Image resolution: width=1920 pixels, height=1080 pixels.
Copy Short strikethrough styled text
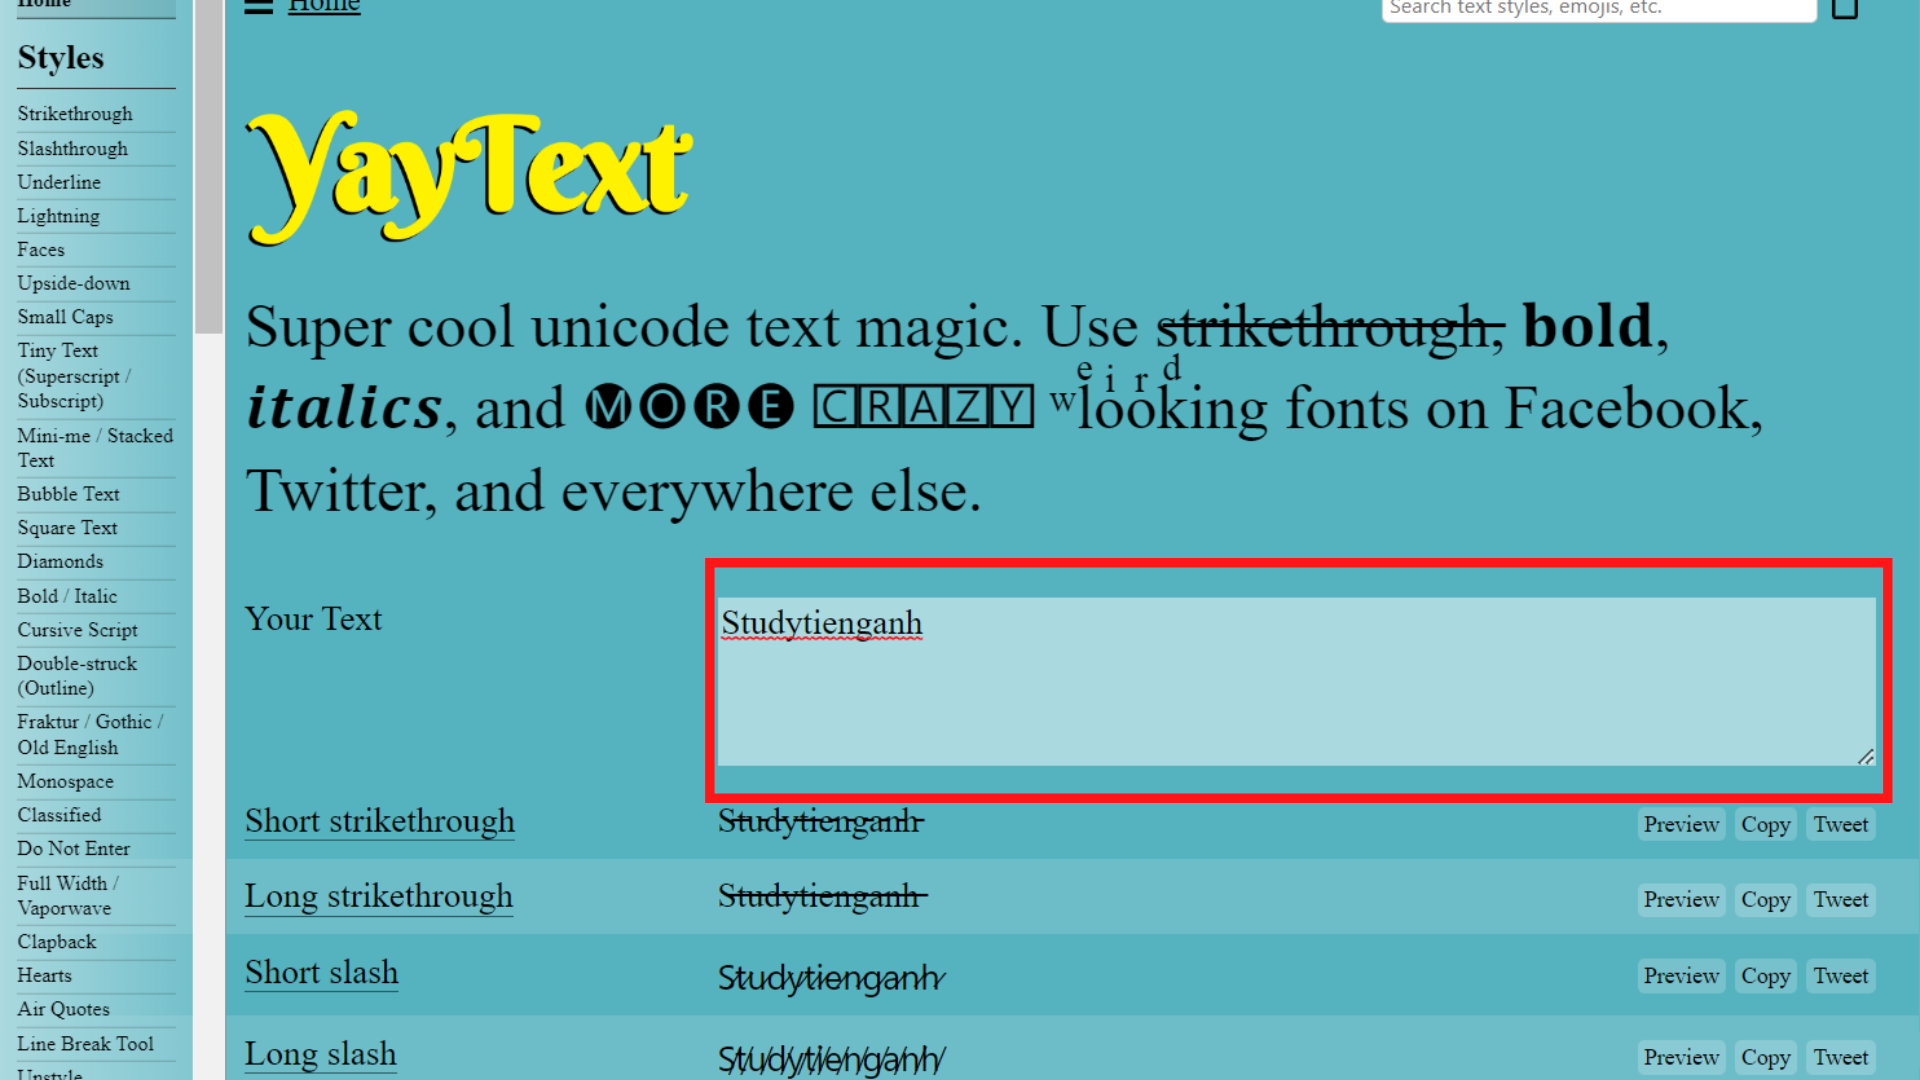[x=1764, y=824]
